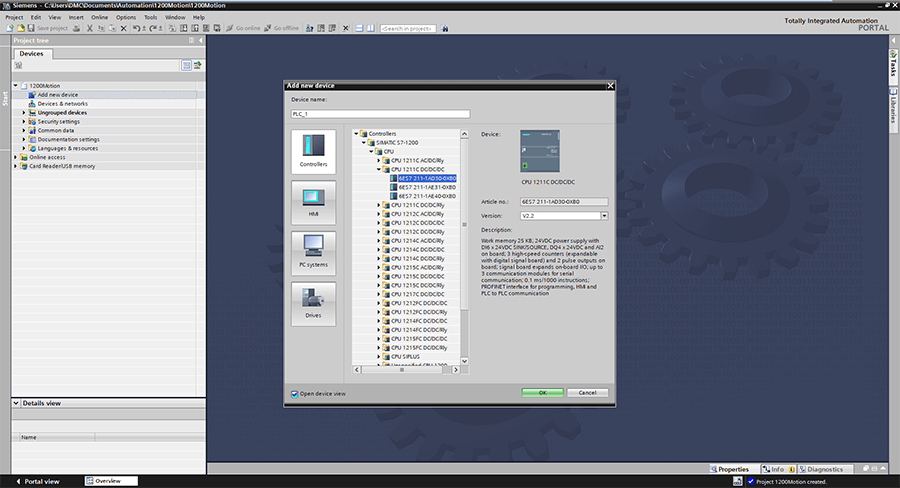Select the Drives category button

click(x=313, y=304)
